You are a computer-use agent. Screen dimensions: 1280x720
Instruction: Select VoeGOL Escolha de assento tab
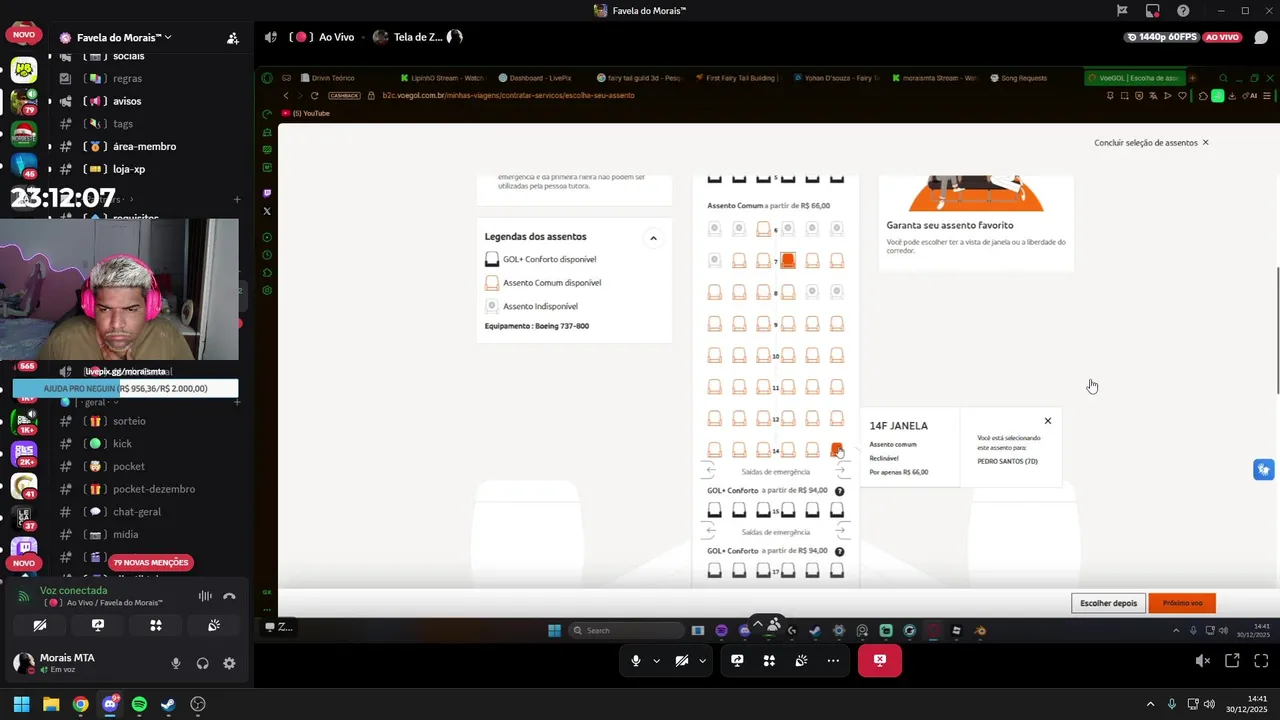point(1134,78)
